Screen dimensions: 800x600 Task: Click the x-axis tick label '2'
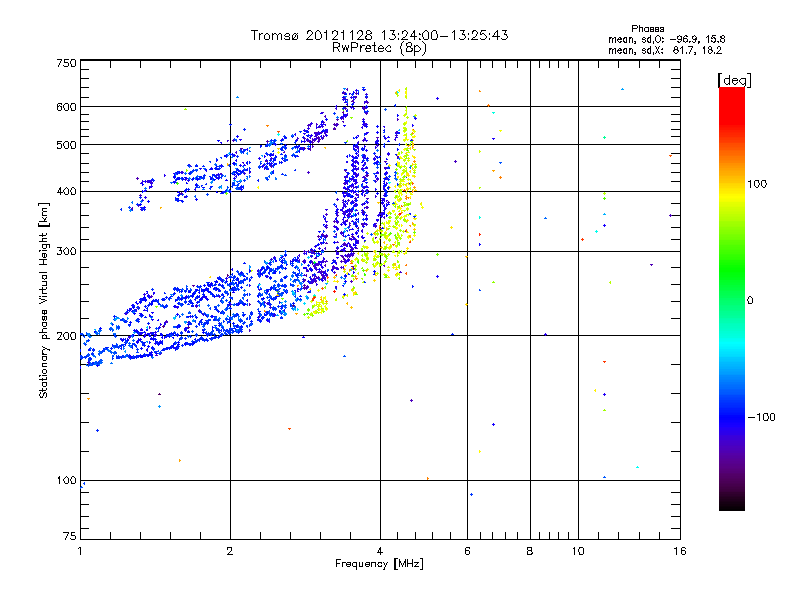230,551
